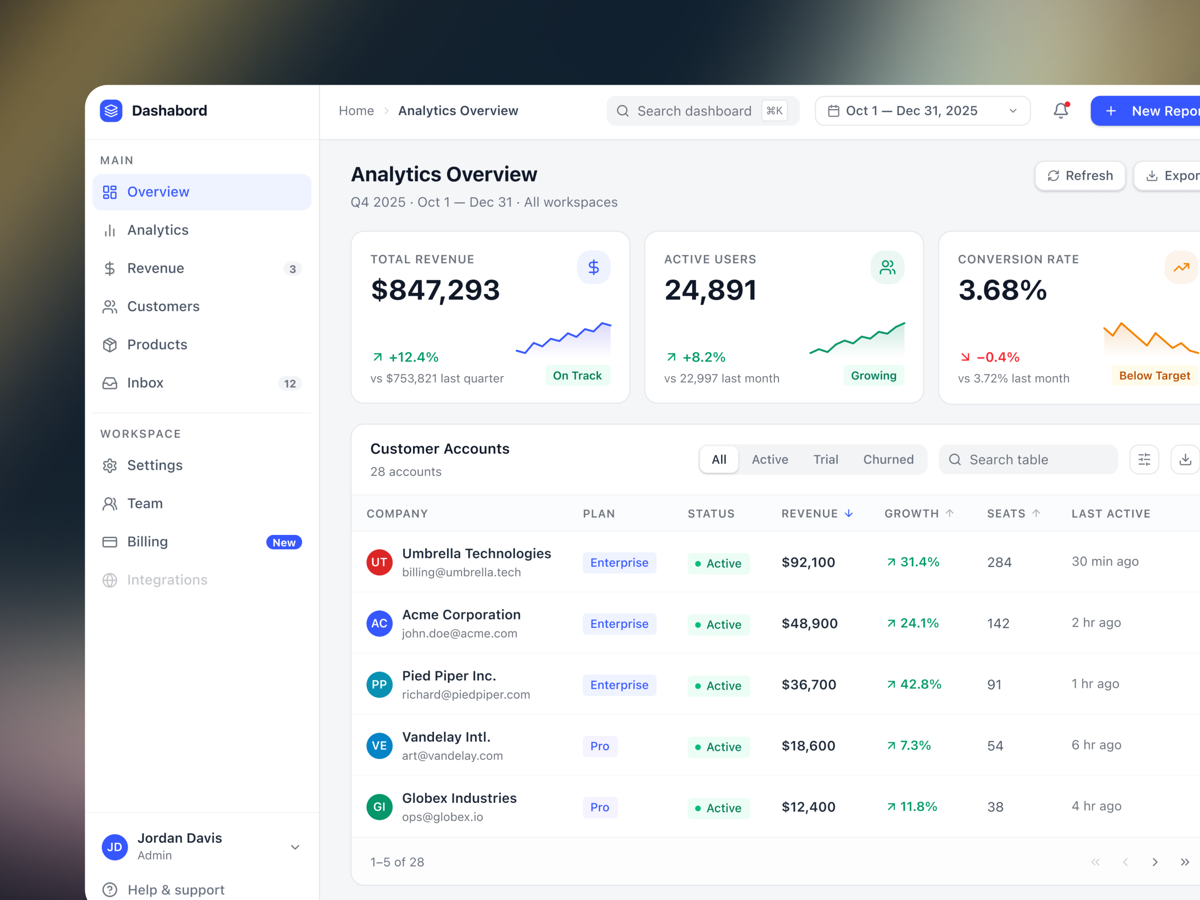1200x900 pixels.
Task: Sort table by Revenue column
Action: [817, 514]
